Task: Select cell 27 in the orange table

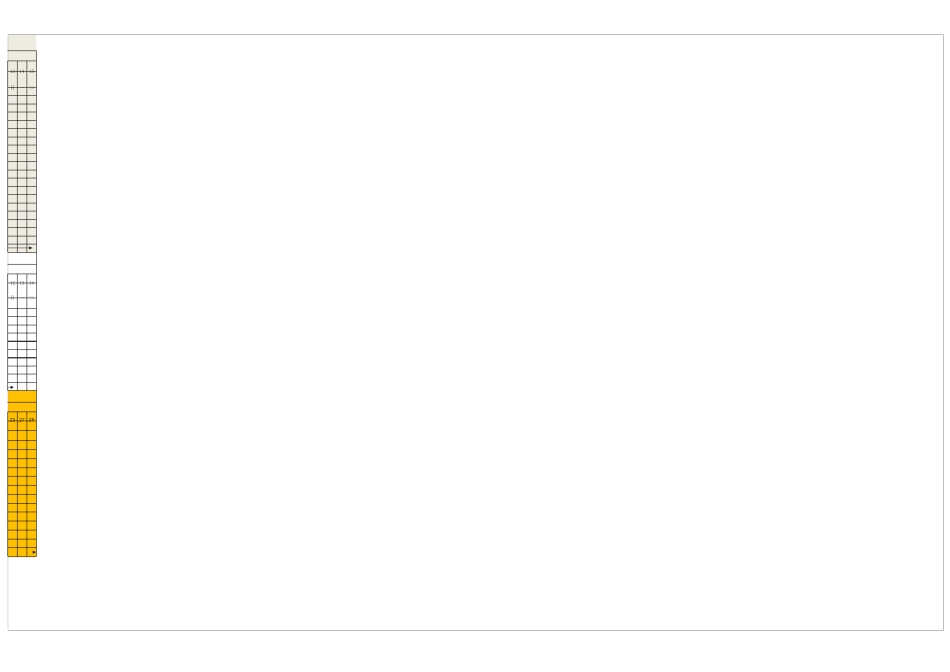Action: point(22,420)
